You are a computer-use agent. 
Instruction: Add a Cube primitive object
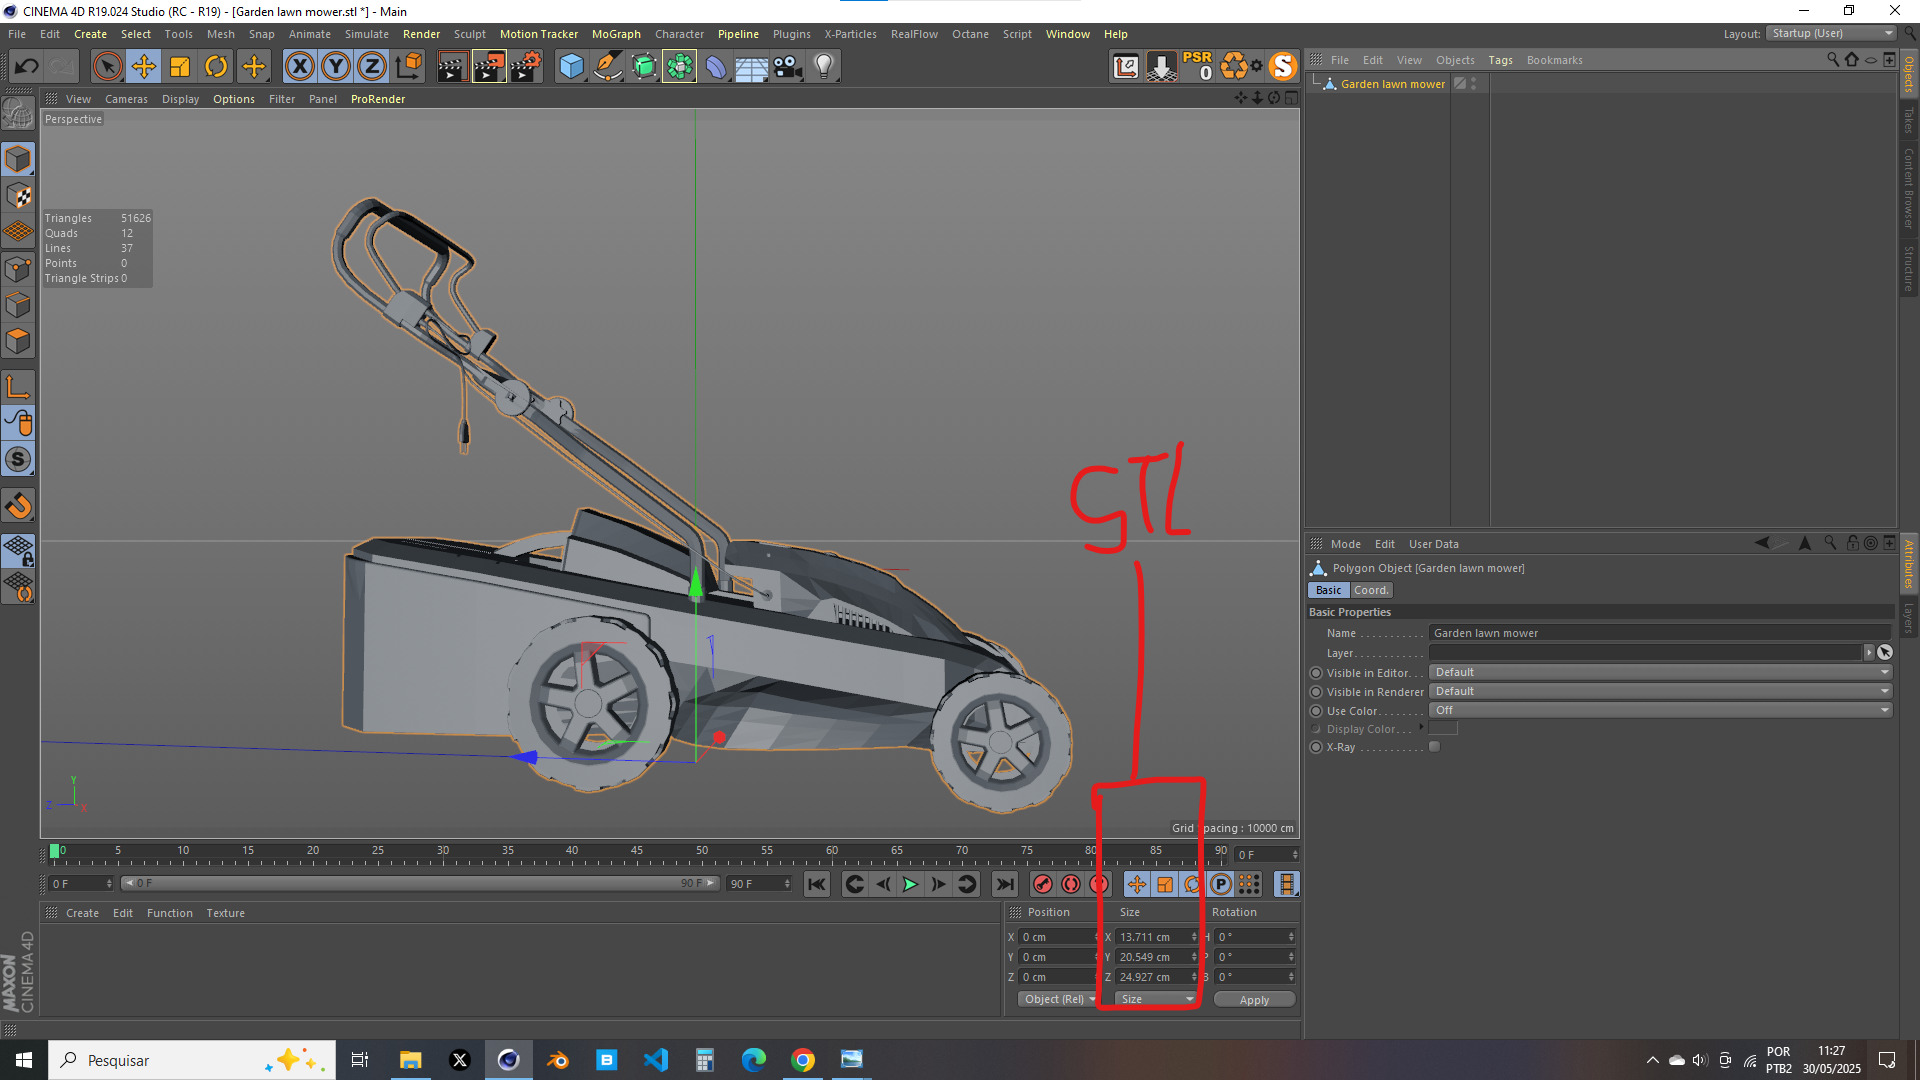(x=571, y=67)
